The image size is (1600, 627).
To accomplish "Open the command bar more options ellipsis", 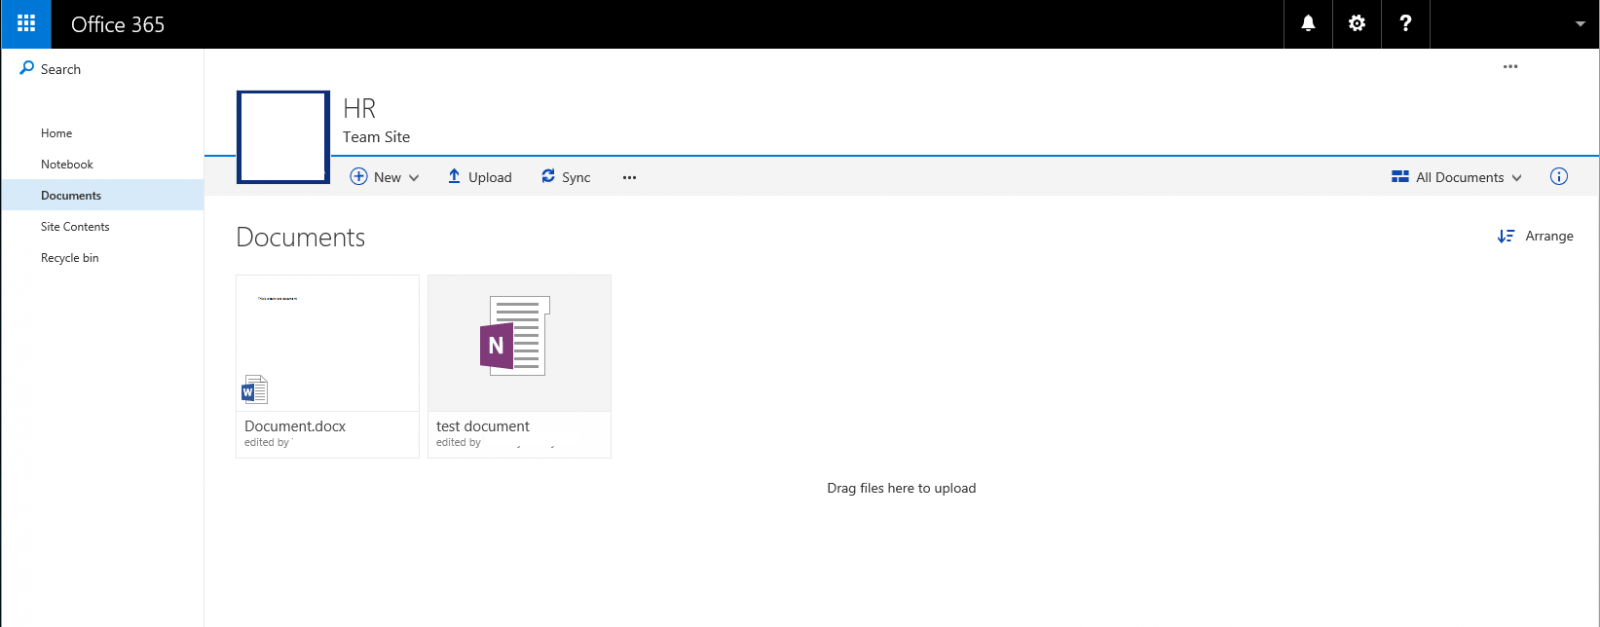I will tap(629, 177).
